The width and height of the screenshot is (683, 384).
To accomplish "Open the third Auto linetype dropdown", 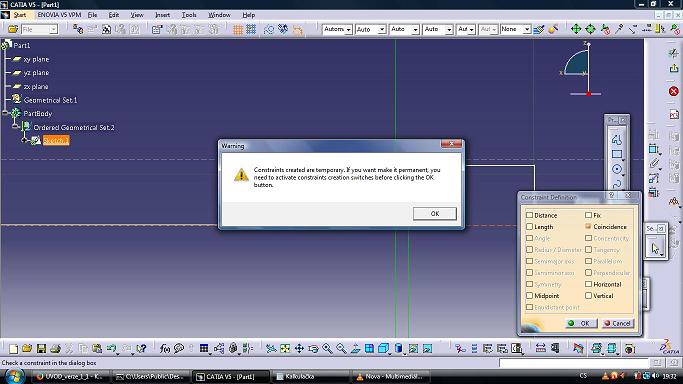I will pos(404,29).
